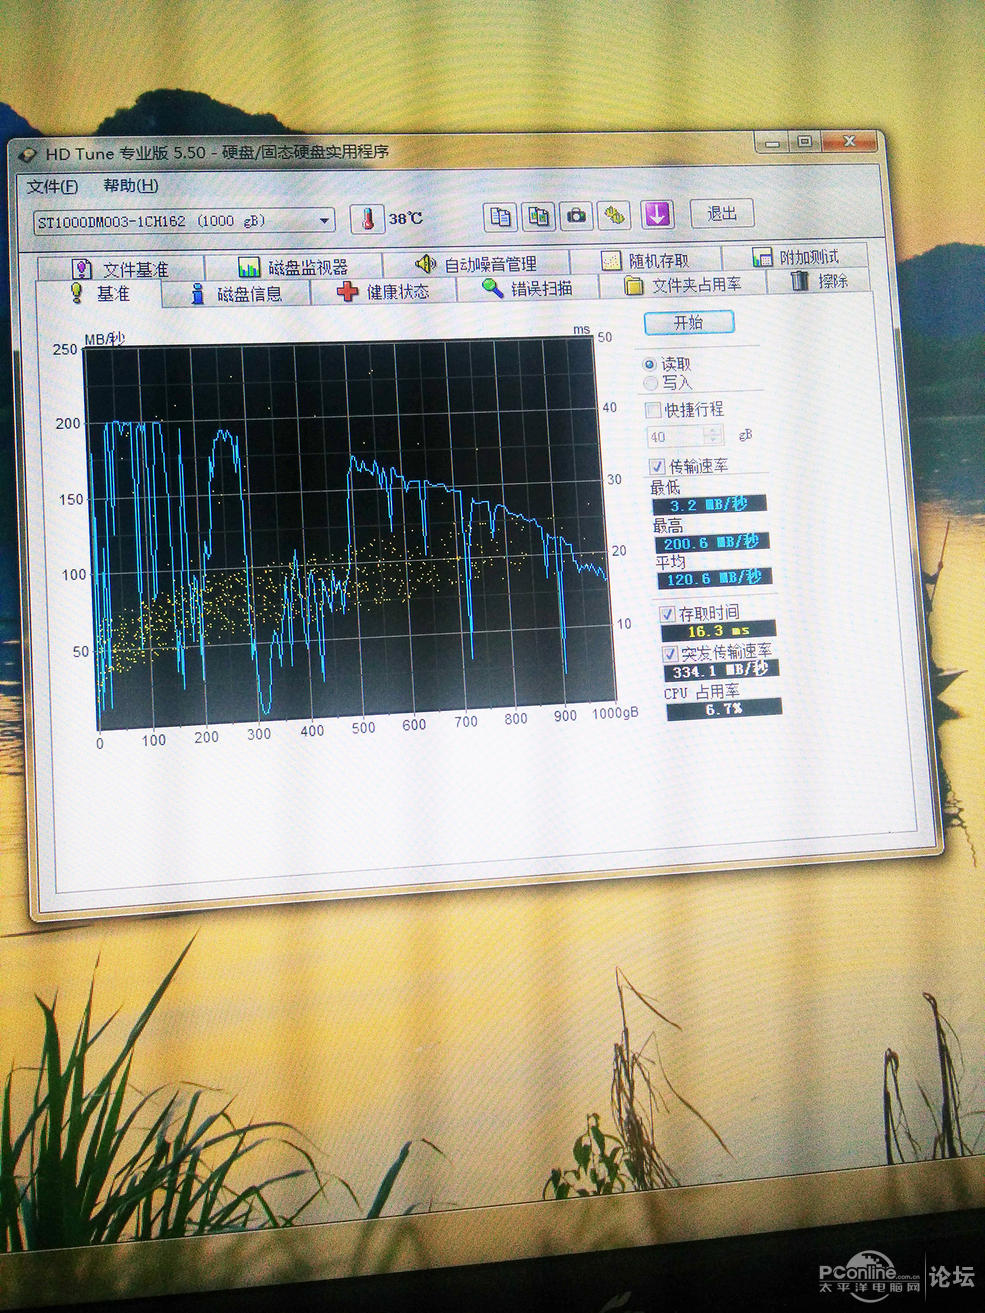This screenshot has height=1313, width=985.
Task: Copy screenshot to clipboard icon
Action: [x=539, y=215]
